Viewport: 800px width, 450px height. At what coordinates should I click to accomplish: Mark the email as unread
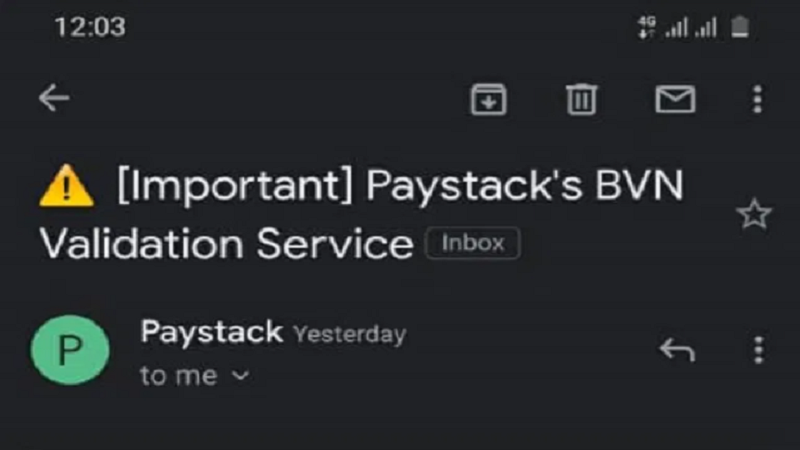(675, 98)
